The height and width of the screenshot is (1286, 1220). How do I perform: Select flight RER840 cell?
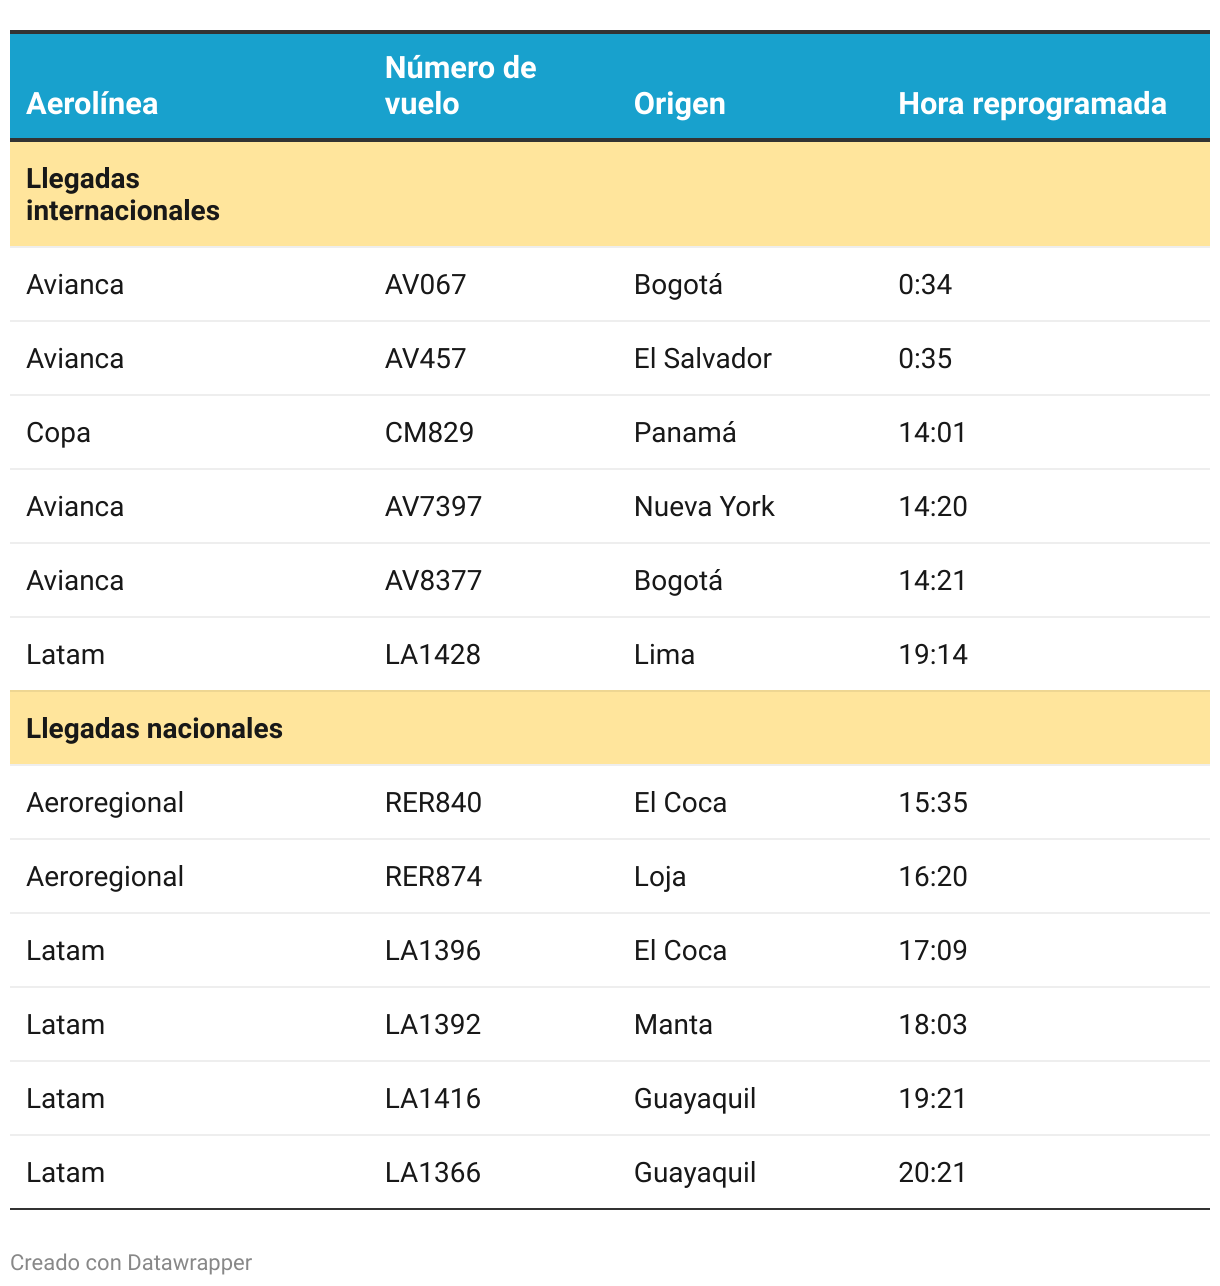click(x=433, y=803)
